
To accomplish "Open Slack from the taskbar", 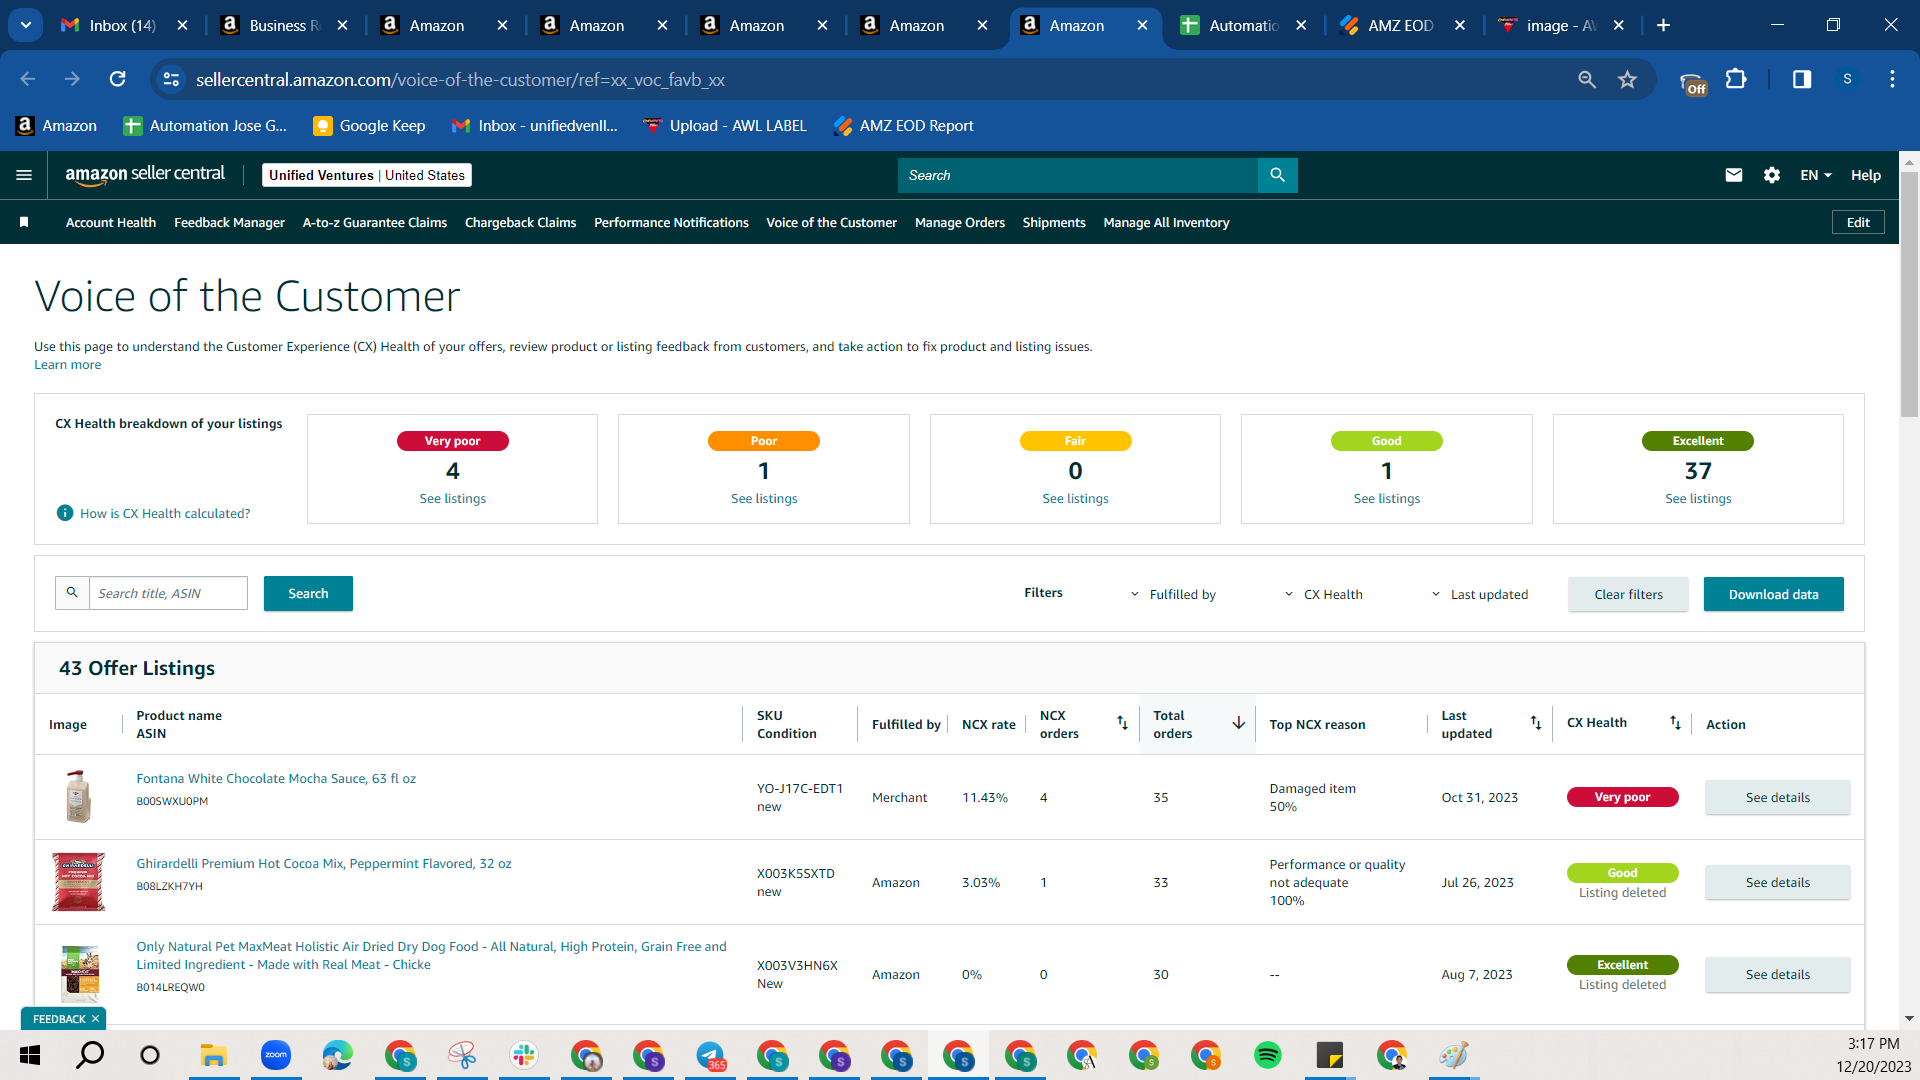I will pyautogui.click(x=524, y=1055).
